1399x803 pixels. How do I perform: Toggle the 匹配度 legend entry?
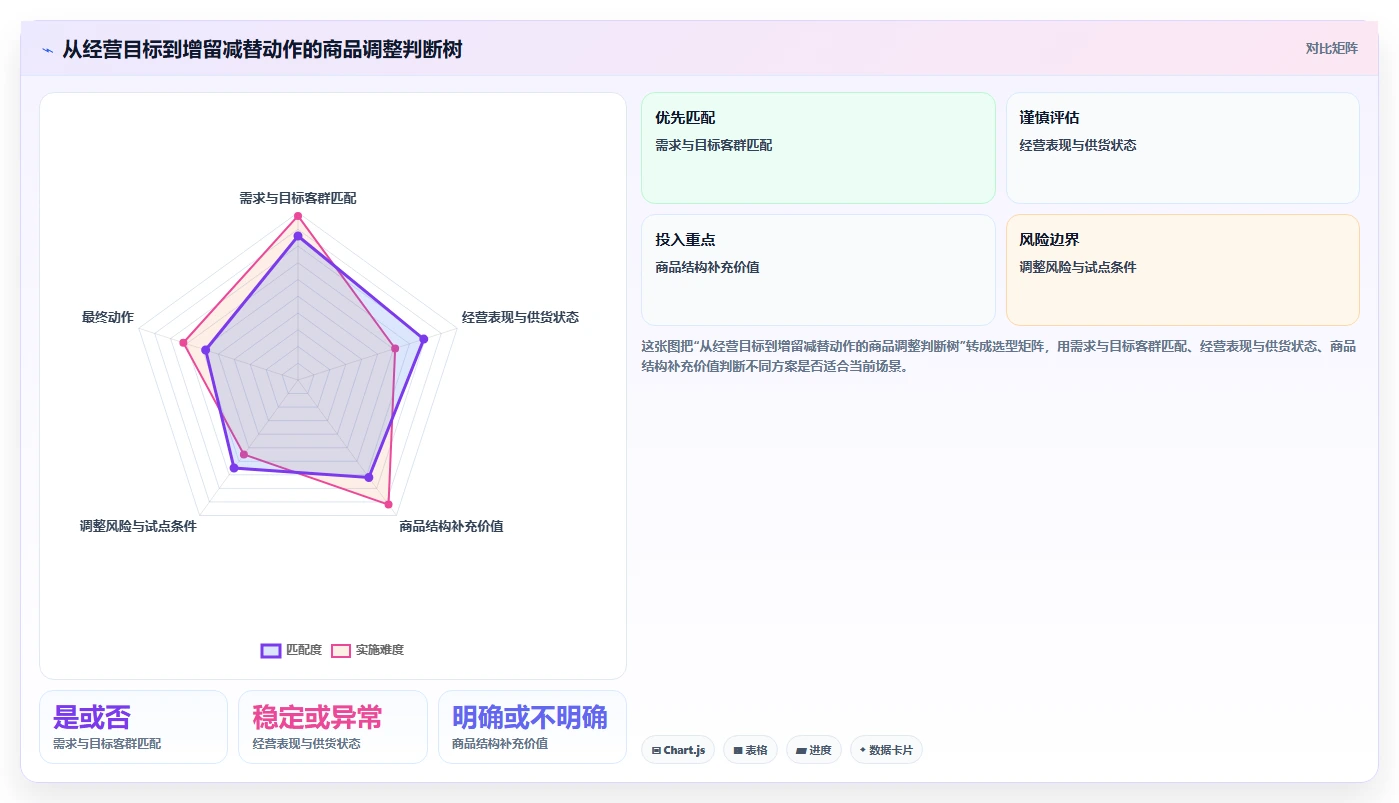tap(291, 650)
